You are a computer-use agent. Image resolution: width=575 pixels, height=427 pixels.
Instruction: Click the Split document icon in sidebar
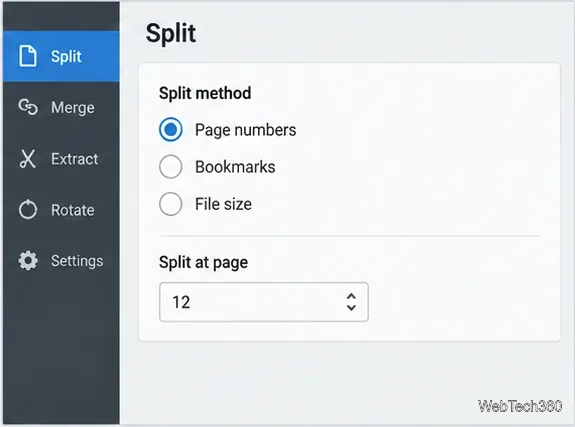(x=28, y=56)
